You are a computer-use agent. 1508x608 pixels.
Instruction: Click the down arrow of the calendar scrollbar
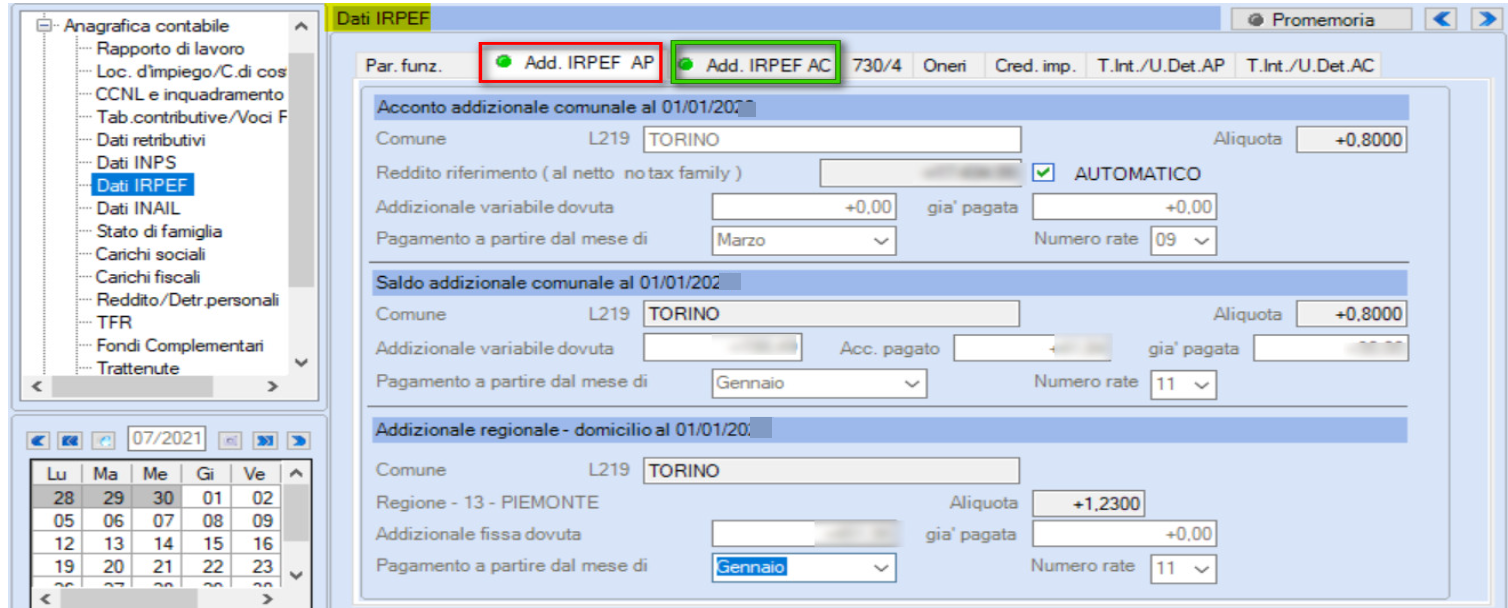coord(296,574)
